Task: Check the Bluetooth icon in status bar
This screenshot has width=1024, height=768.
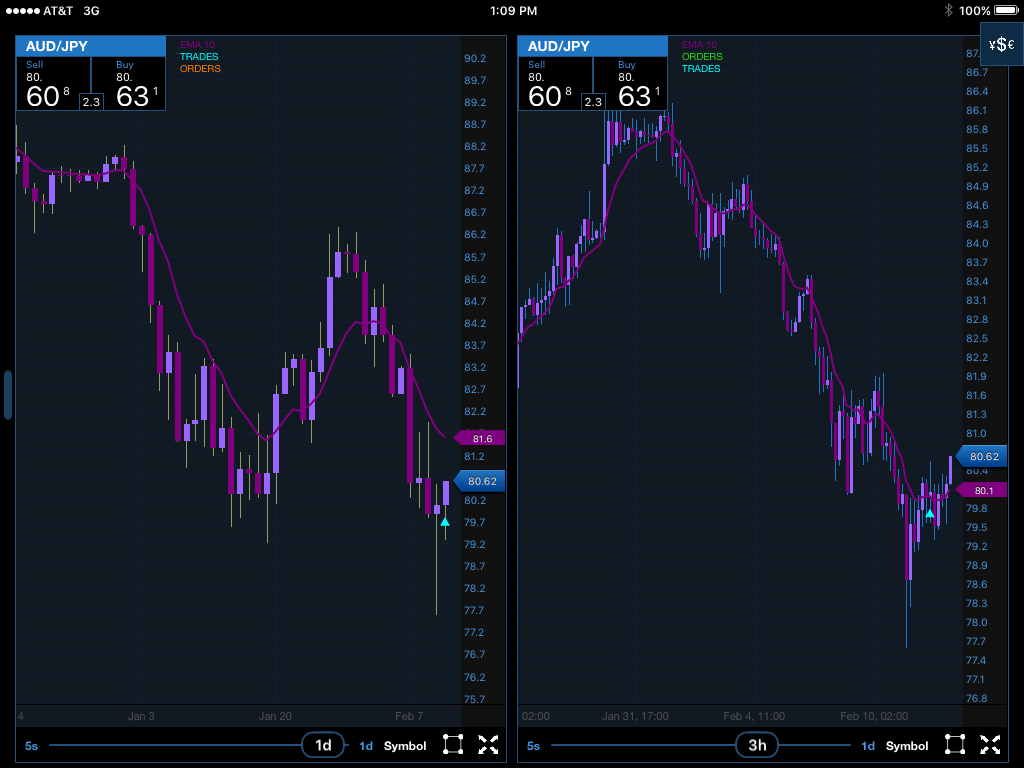Action: pos(948,11)
